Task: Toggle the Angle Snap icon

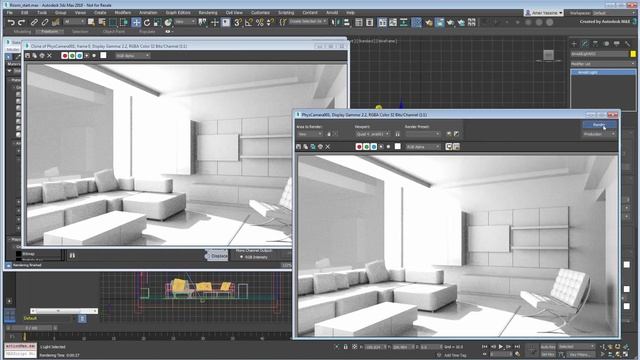Action: tap(249, 22)
